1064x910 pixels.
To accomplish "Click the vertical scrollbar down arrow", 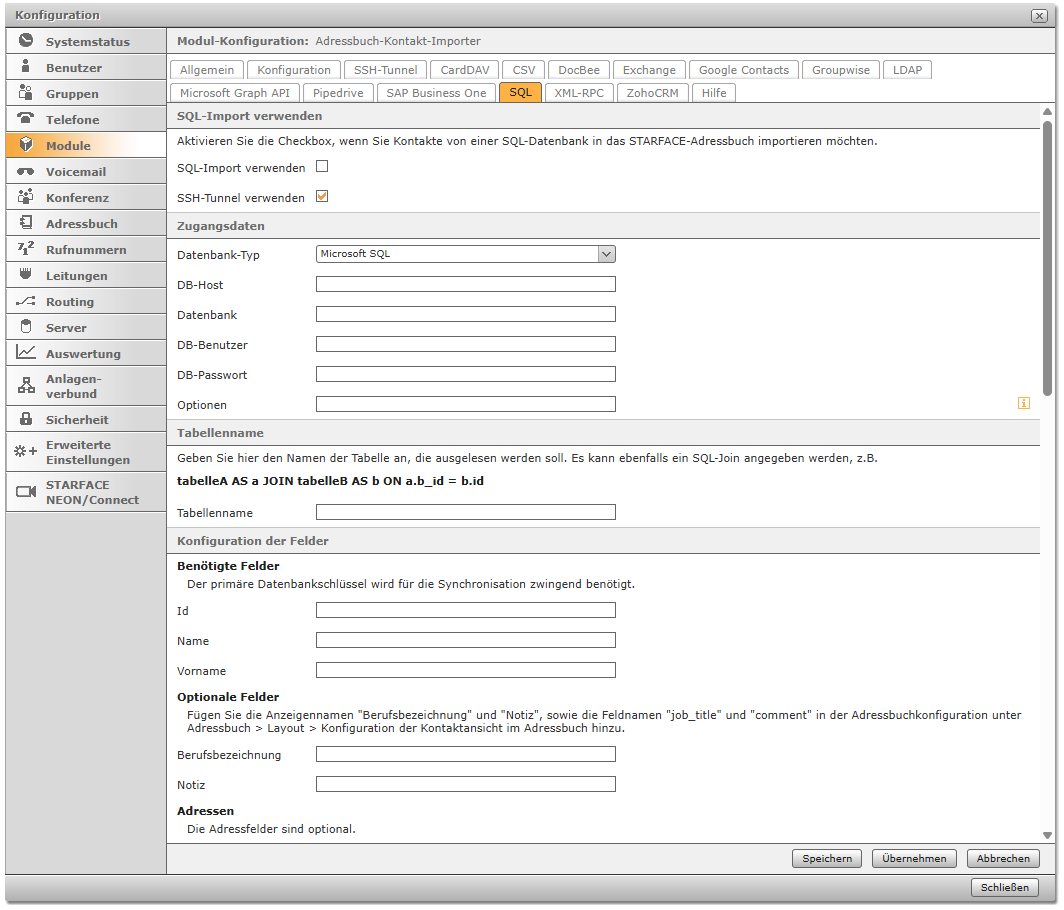I will (1047, 835).
